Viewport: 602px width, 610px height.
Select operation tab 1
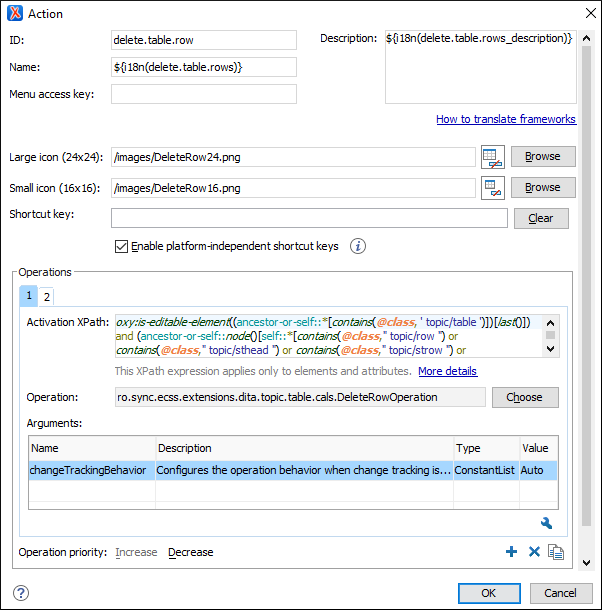pos(29,296)
